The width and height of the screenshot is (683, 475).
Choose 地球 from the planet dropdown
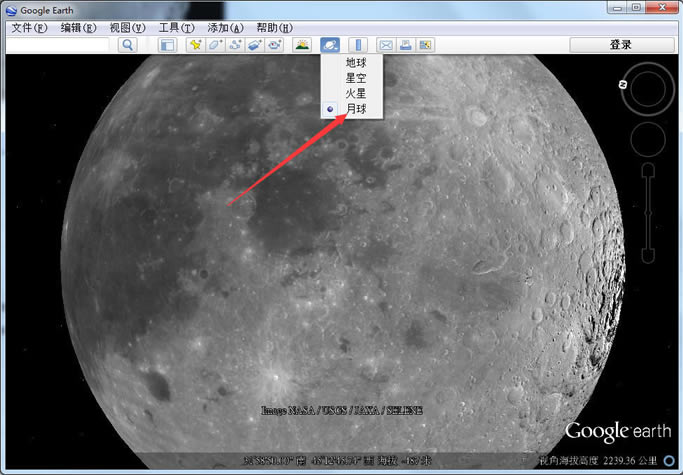(x=356, y=63)
